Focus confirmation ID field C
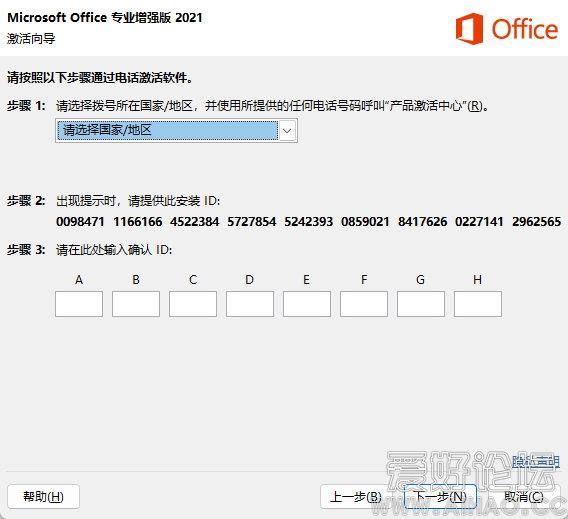The width and height of the screenshot is (568, 519). [x=193, y=304]
